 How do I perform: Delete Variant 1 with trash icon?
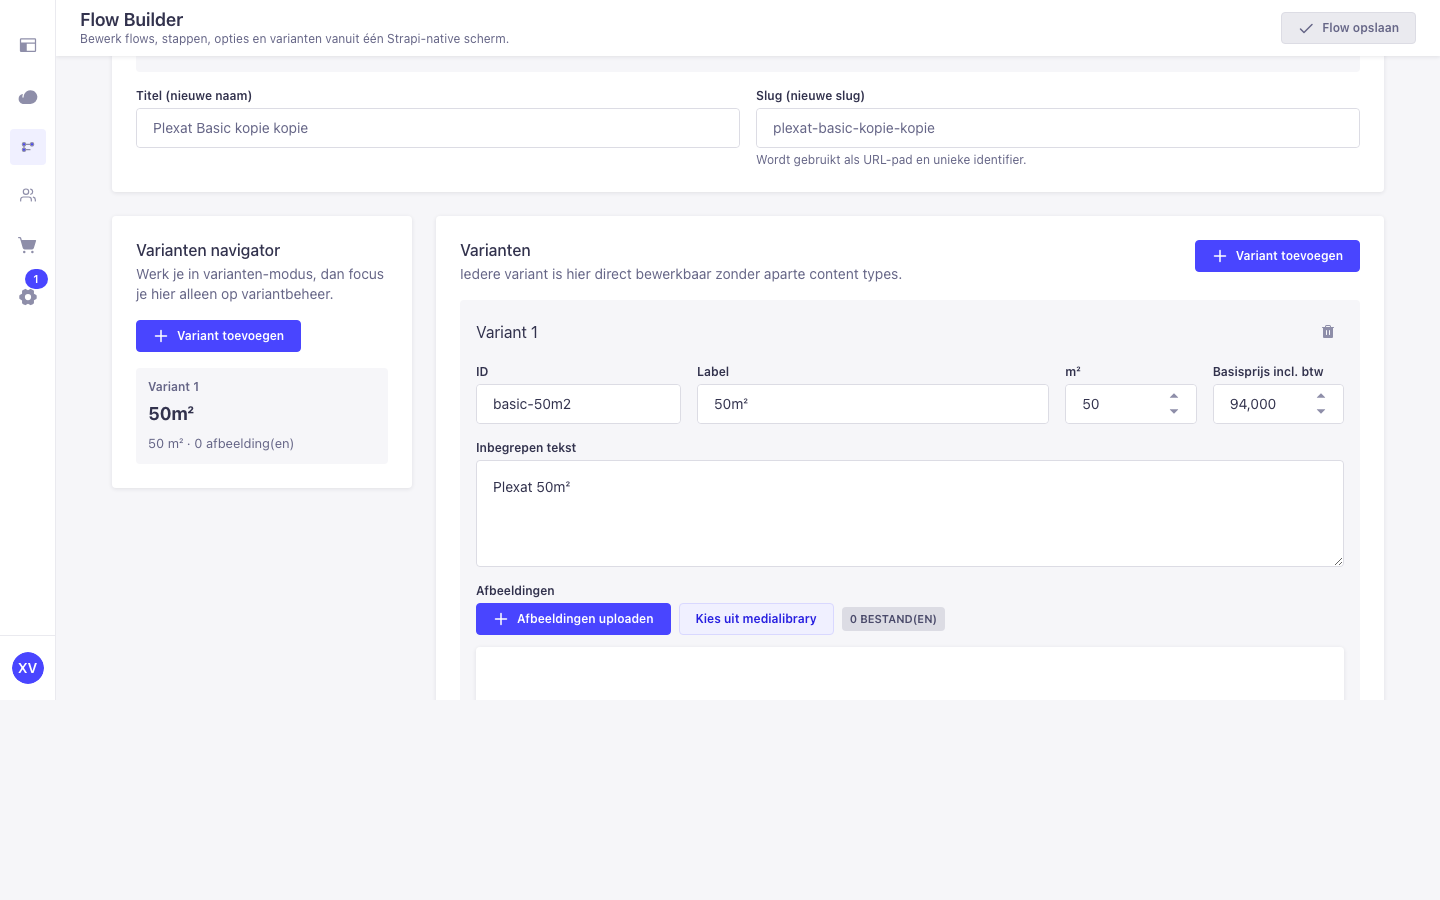coord(1328,332)
